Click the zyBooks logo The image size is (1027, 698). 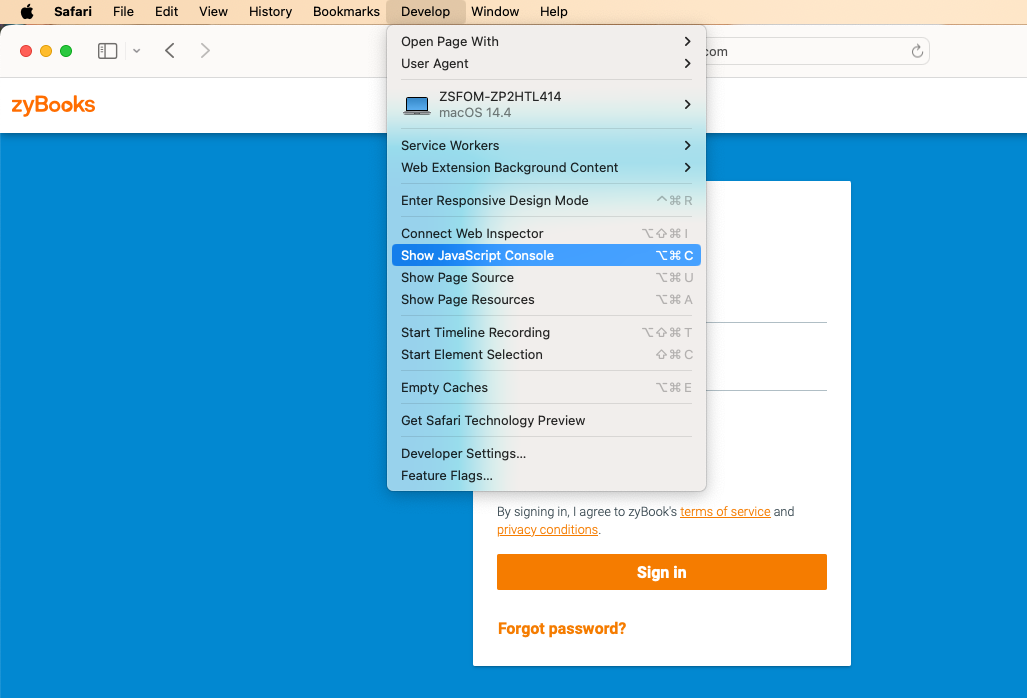[x=52, y=104]
